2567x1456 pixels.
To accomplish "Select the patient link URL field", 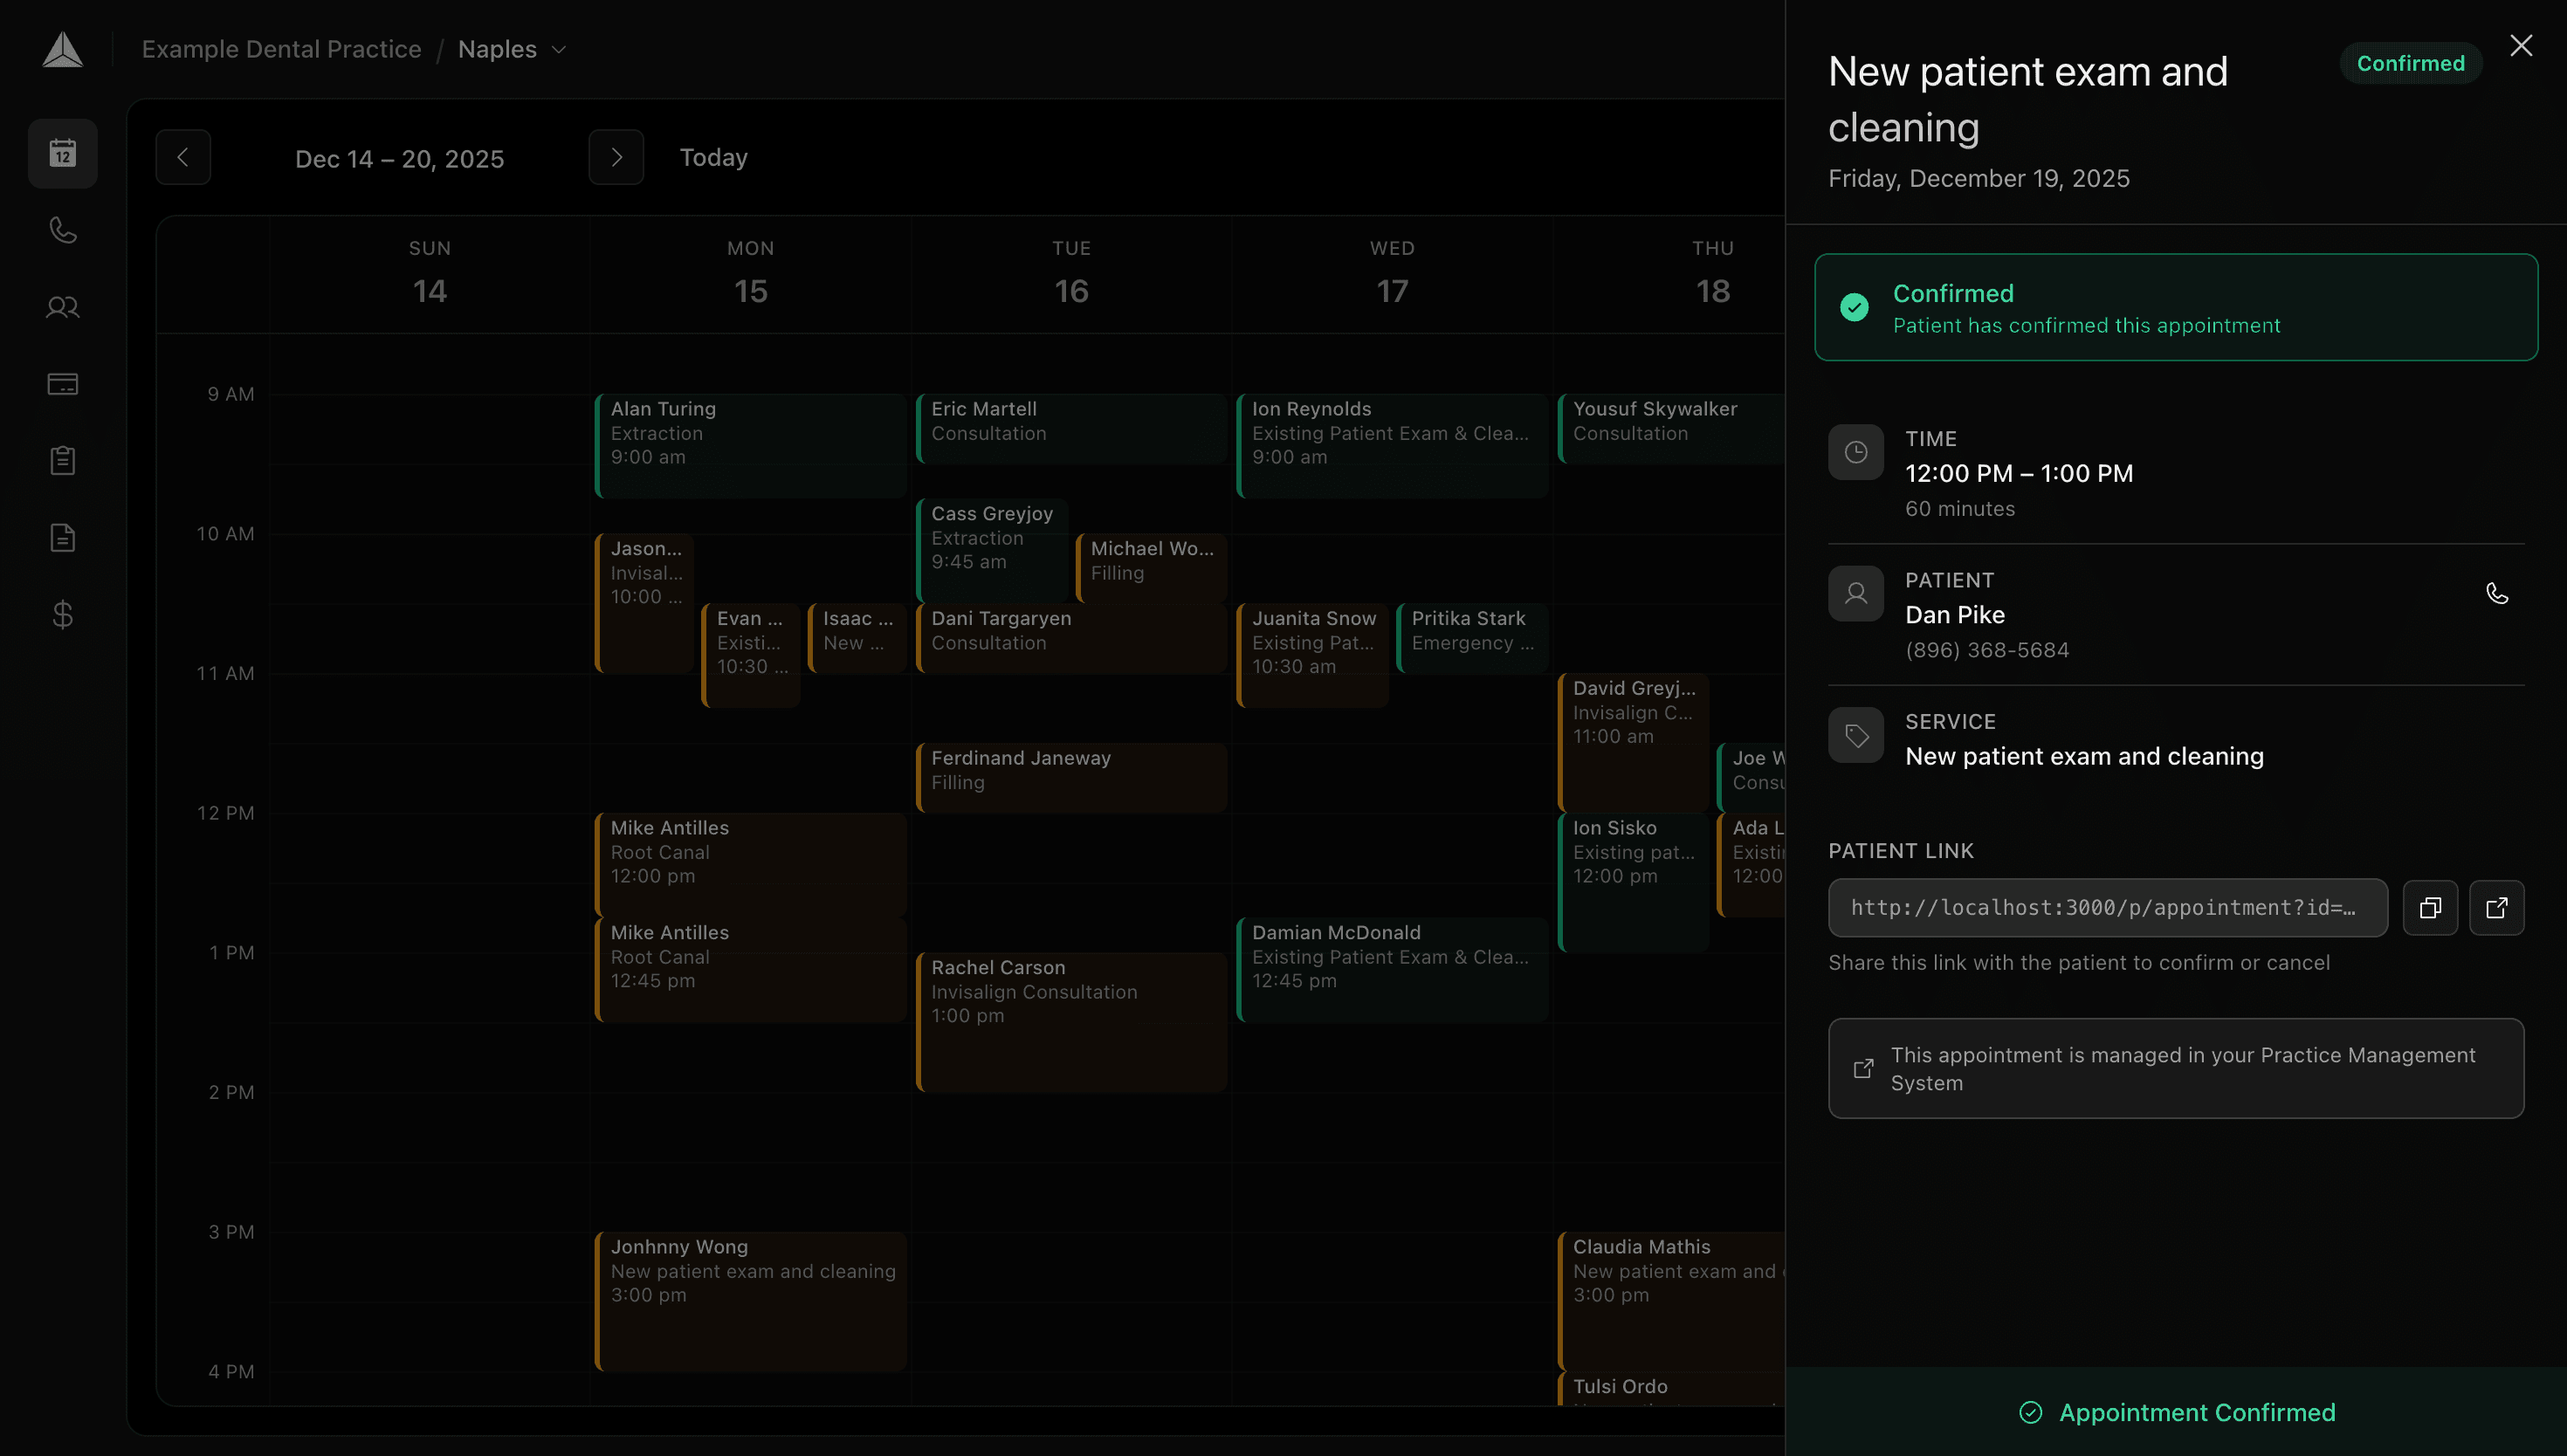I will (2107, 907).
